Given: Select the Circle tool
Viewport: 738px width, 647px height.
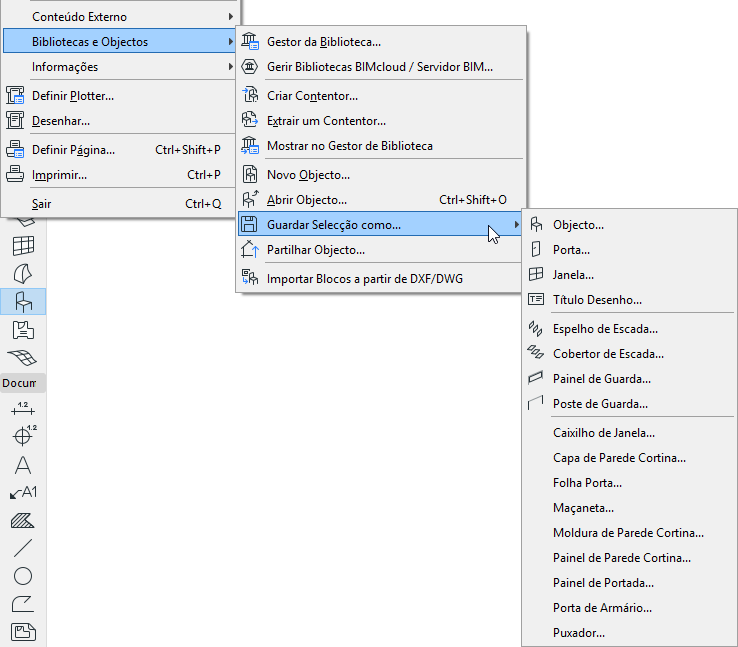Looking at the screenshot, I should click(23, 576).
